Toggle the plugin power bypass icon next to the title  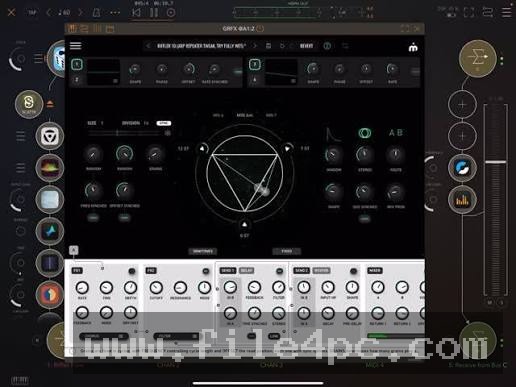(260, 29)
